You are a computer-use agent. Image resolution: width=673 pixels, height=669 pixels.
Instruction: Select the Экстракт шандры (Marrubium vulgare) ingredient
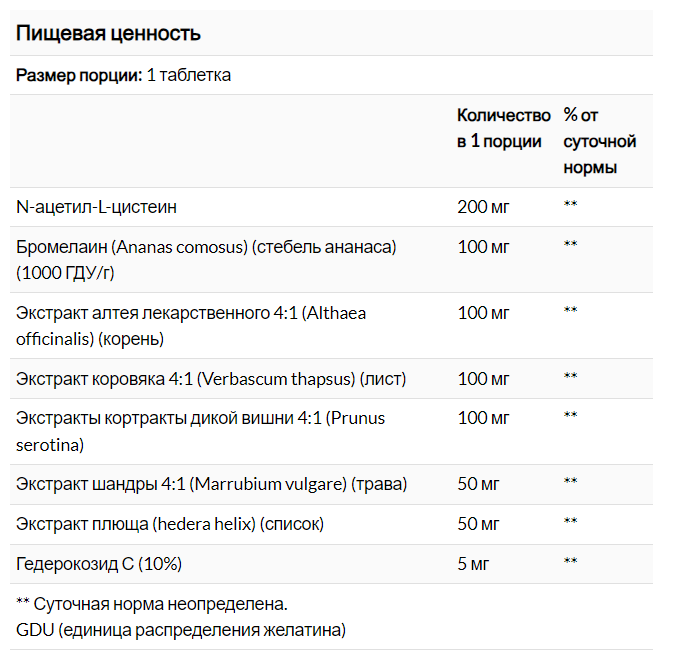tap(211, 483)
